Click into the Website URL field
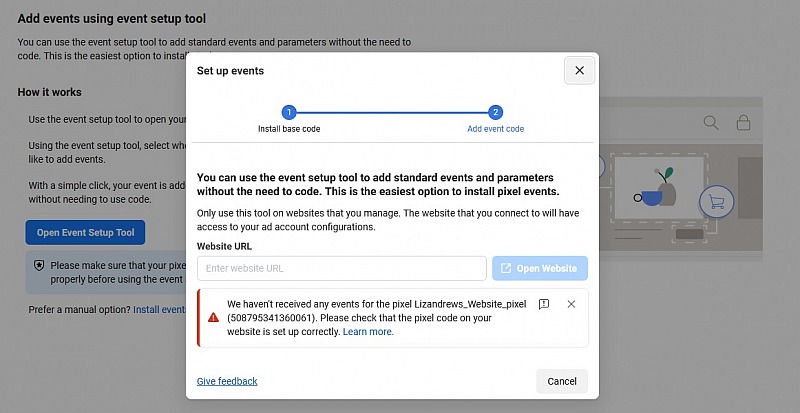The width and height of the screenshot is (800, 413). [341, 269]
